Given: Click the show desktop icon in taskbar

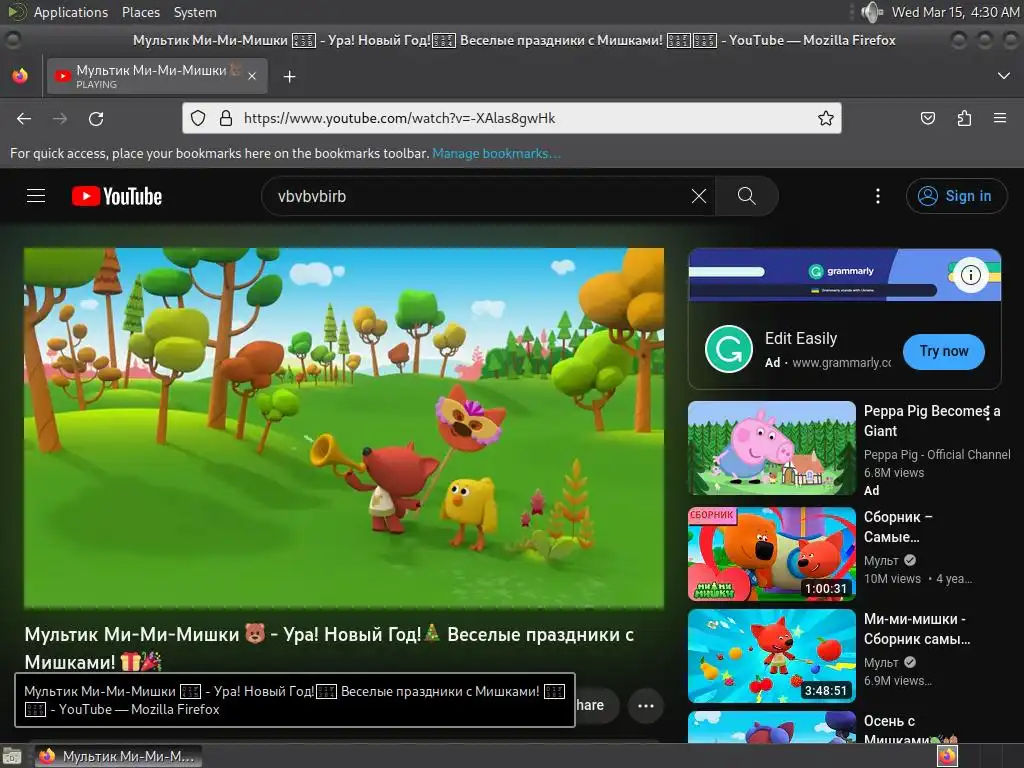Looking at the screenshot, I should 12,756.
